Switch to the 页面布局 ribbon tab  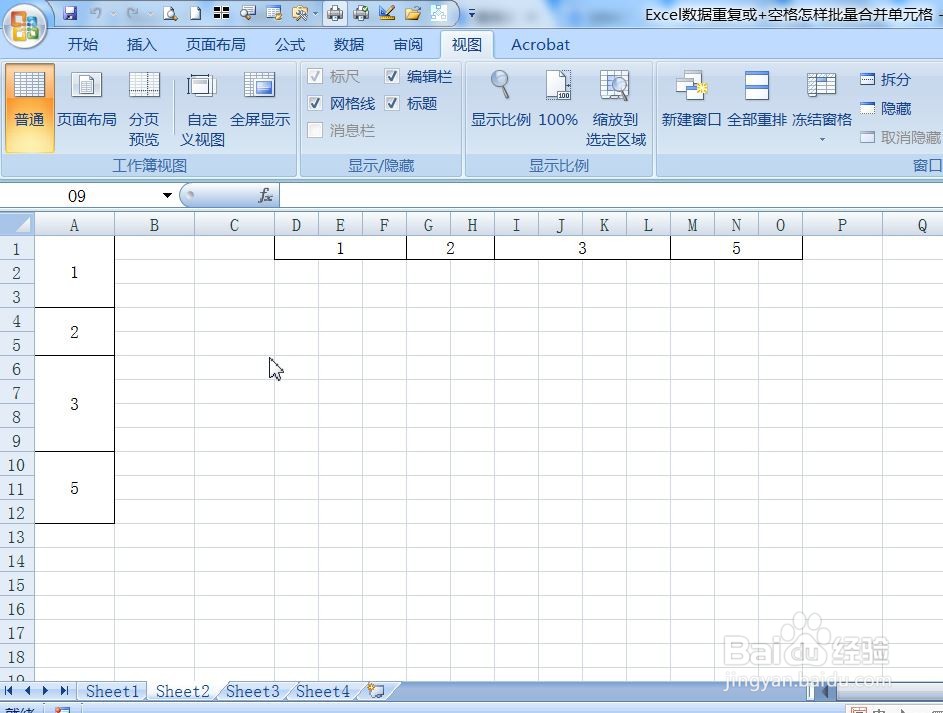click(x=216, y=44)
